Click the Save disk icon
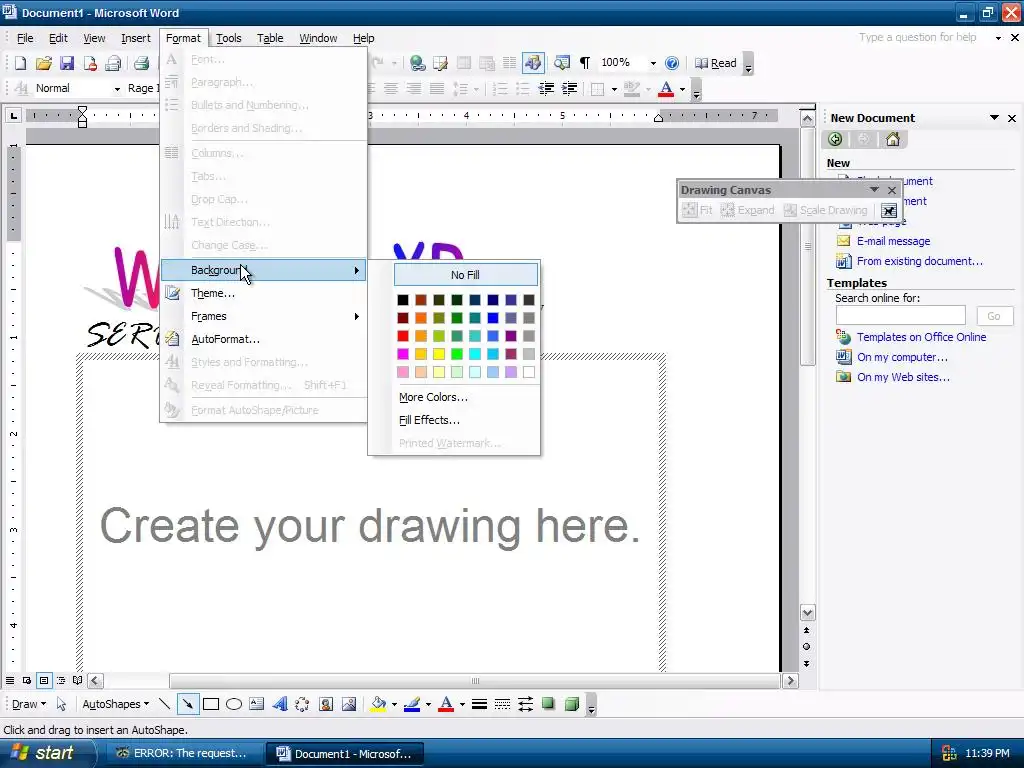This screenshot has width=1024, height=768. [x=67, y=63]
